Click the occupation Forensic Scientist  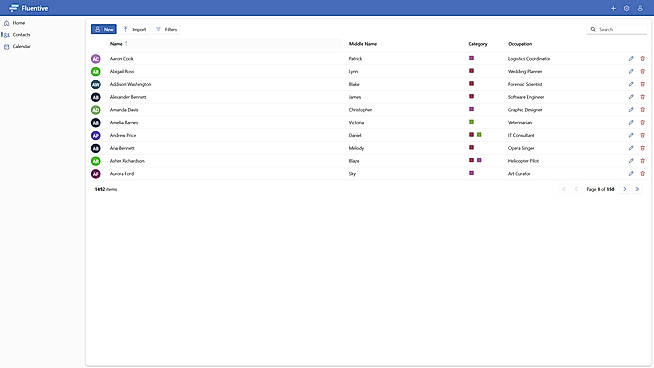click(525, 84)
